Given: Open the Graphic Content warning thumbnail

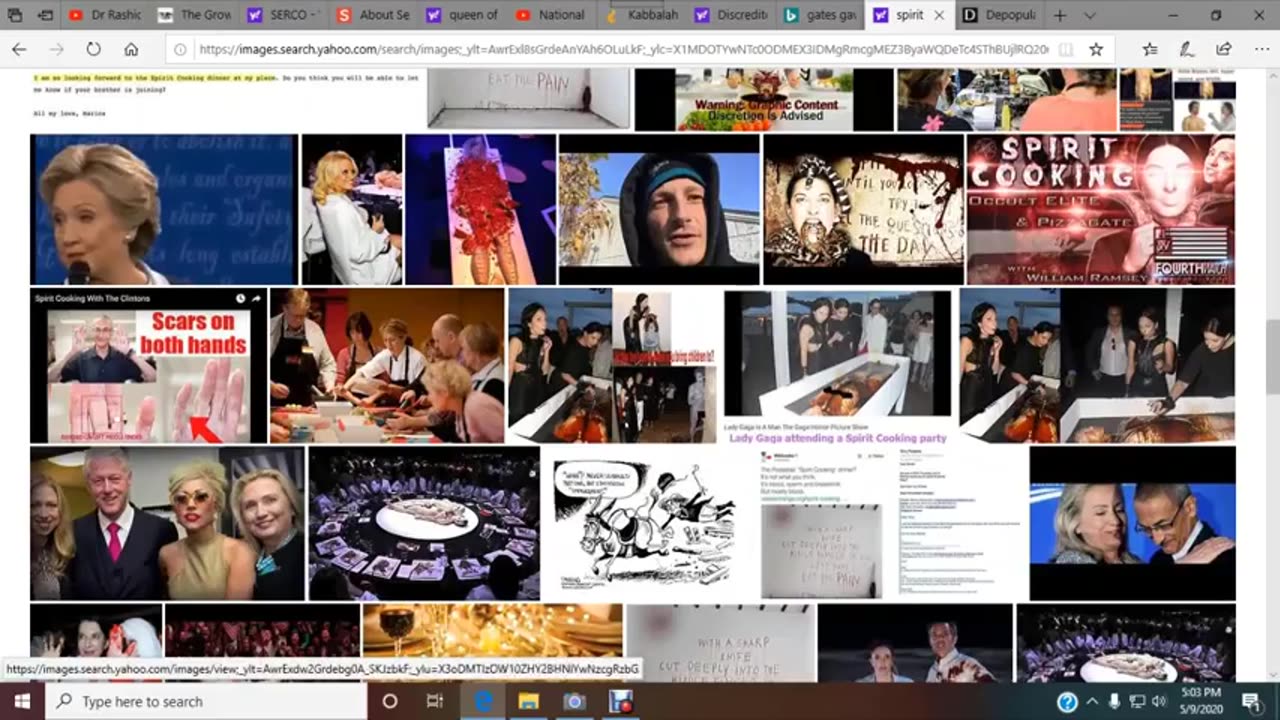Looking at the screenshot, I should 764,100.
